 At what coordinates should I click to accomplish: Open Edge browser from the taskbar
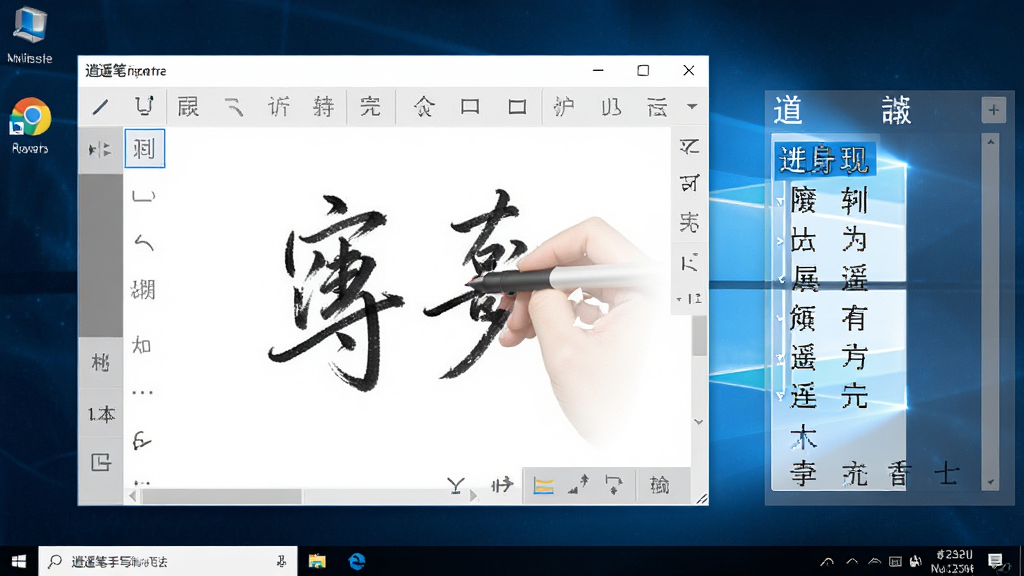pos(357,561)
